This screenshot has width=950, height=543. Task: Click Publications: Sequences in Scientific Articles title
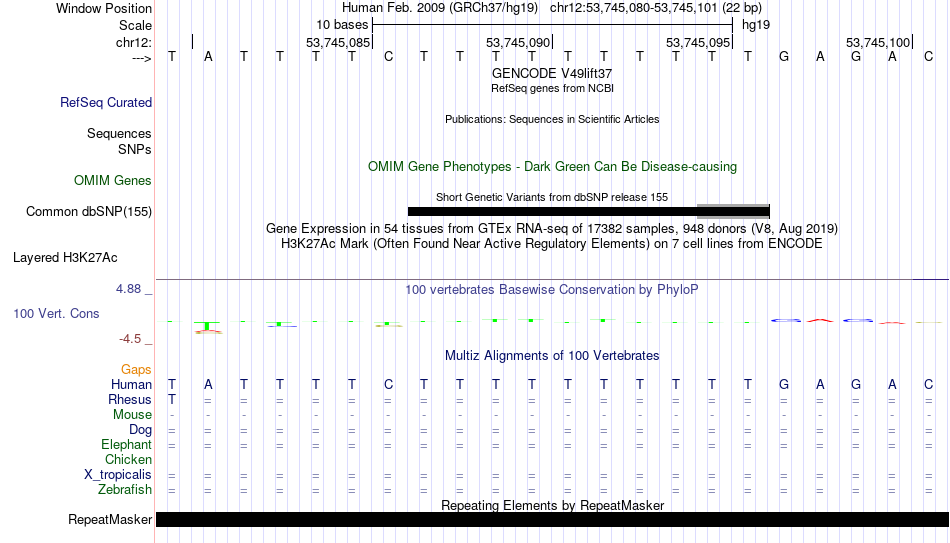click(x=552, y=119)
